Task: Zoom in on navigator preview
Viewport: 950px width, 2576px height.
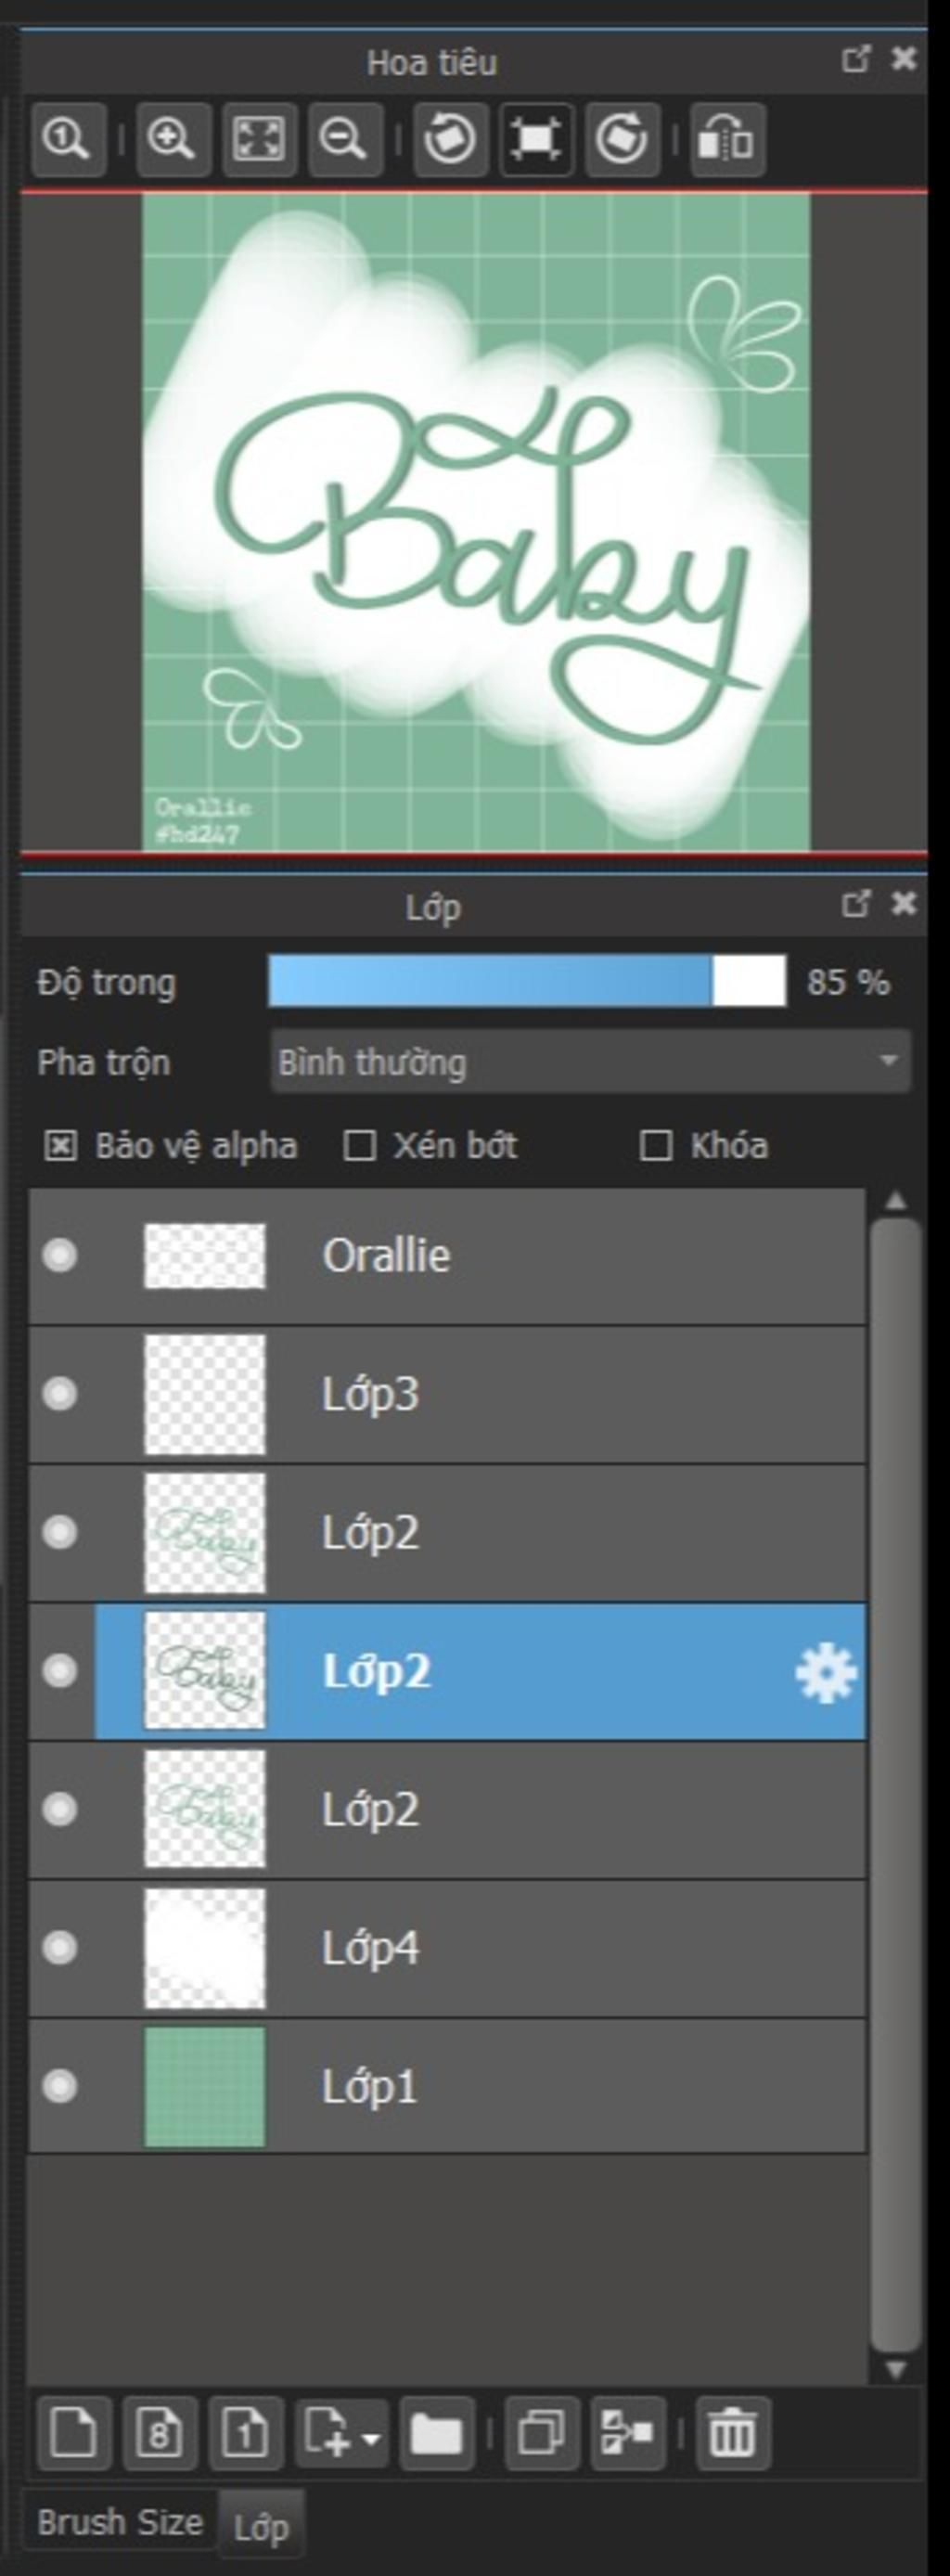Action: 172,139
